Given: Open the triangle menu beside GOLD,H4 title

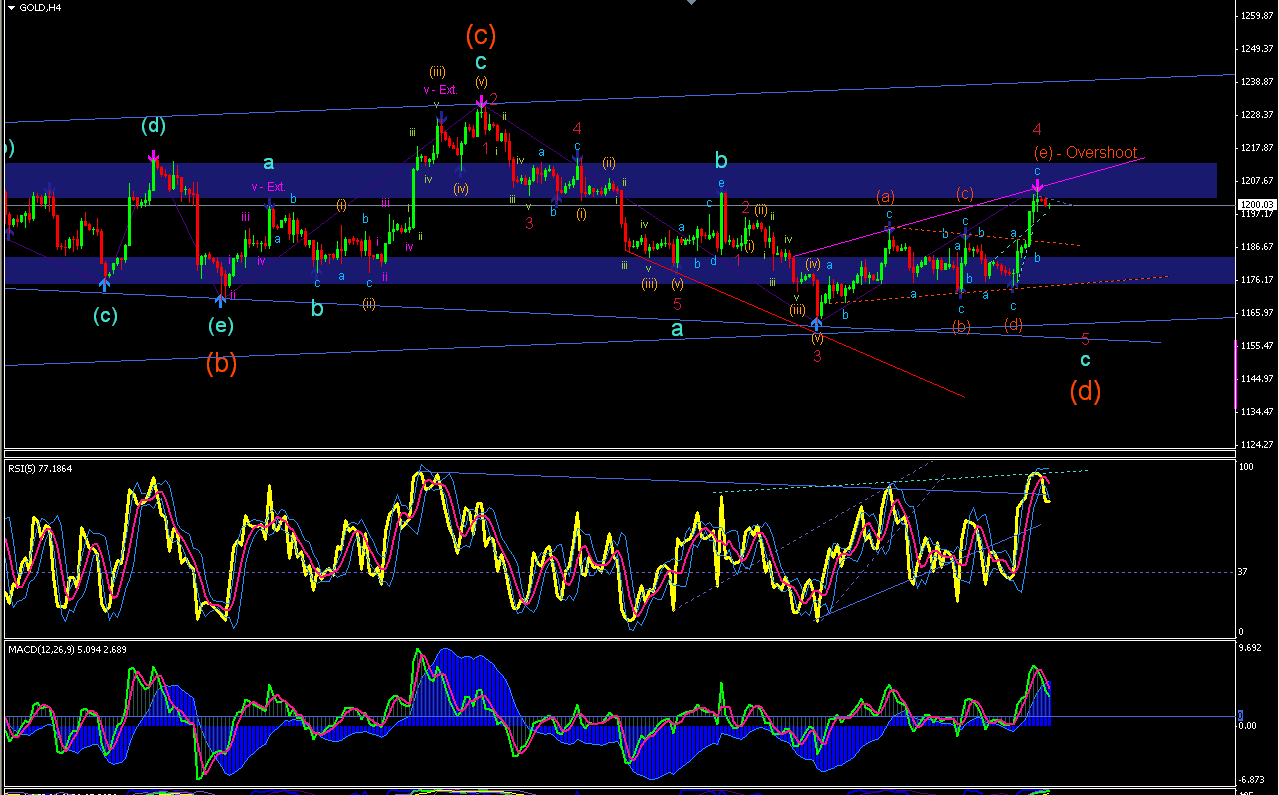Looking at the screenshot, I should 10,6.
